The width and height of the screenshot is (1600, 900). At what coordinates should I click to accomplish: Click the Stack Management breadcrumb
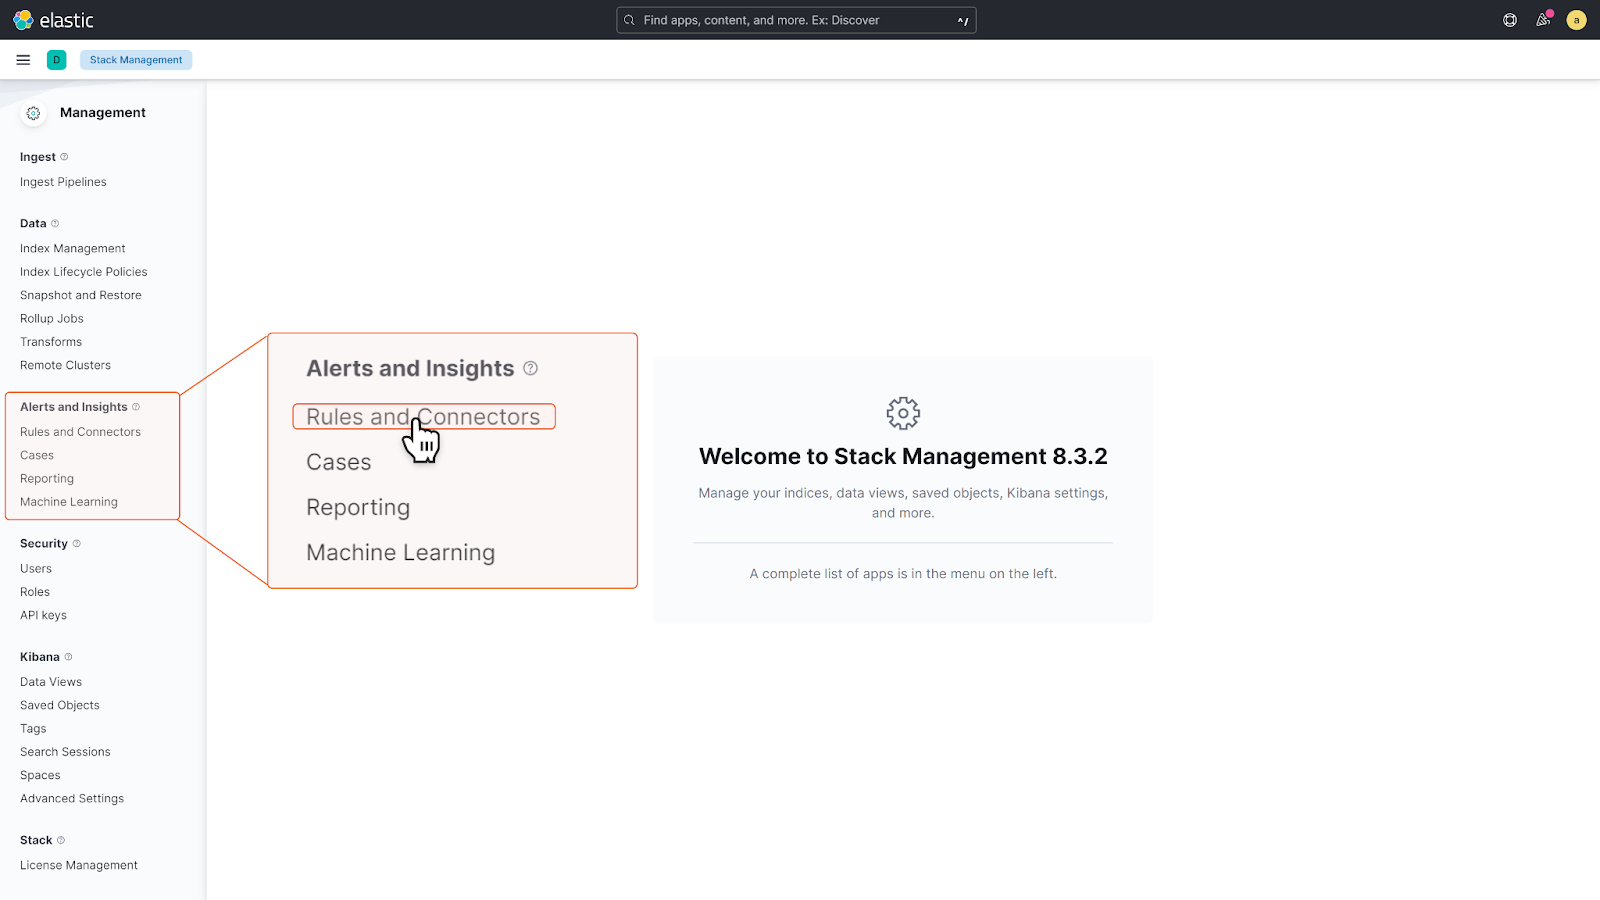click(136, 60)
